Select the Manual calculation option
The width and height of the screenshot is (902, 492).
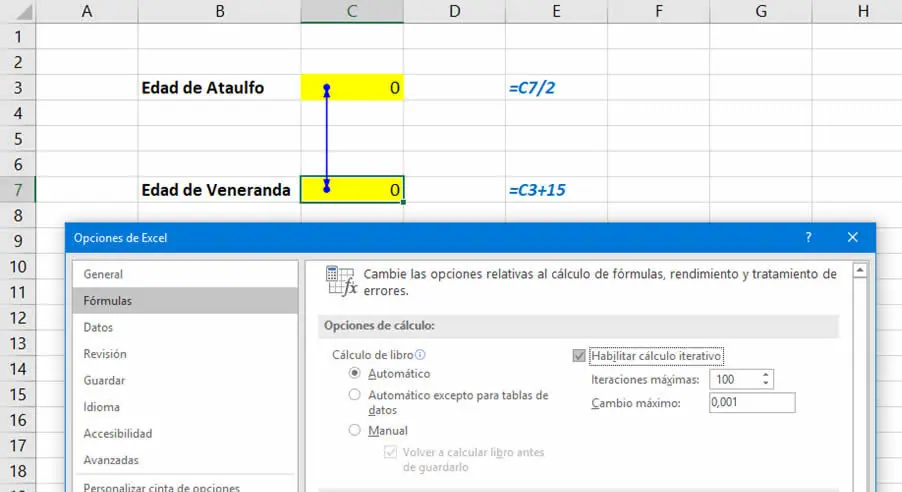[x=355, y=431]
